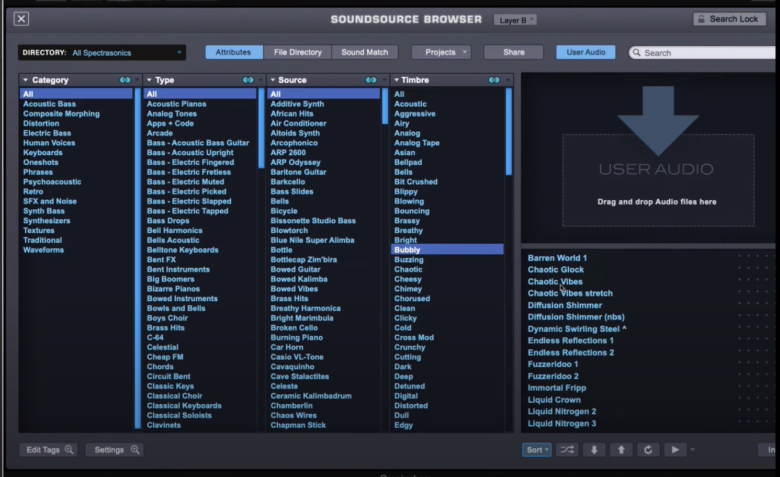Select the Diffusion Shimmer (nbs) result
This screenshot has width=780, height=477.
pyautogui.click(x=576, y=317)
